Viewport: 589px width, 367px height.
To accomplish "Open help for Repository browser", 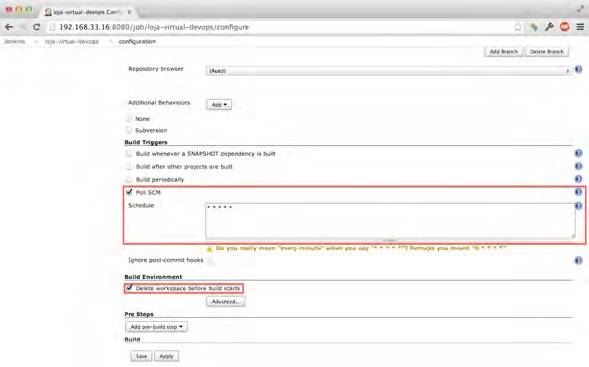I will coord(578,69).
